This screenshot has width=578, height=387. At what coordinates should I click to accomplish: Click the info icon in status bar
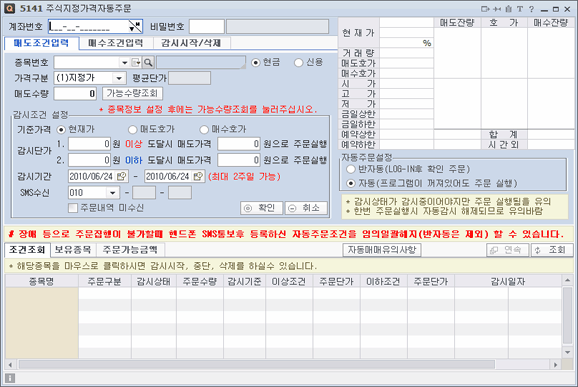click(10, 378)
